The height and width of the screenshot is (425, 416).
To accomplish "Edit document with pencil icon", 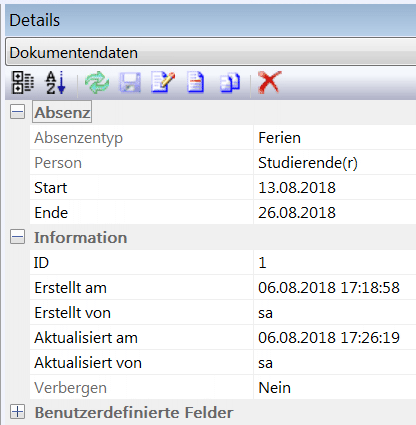I will (163, 82).
